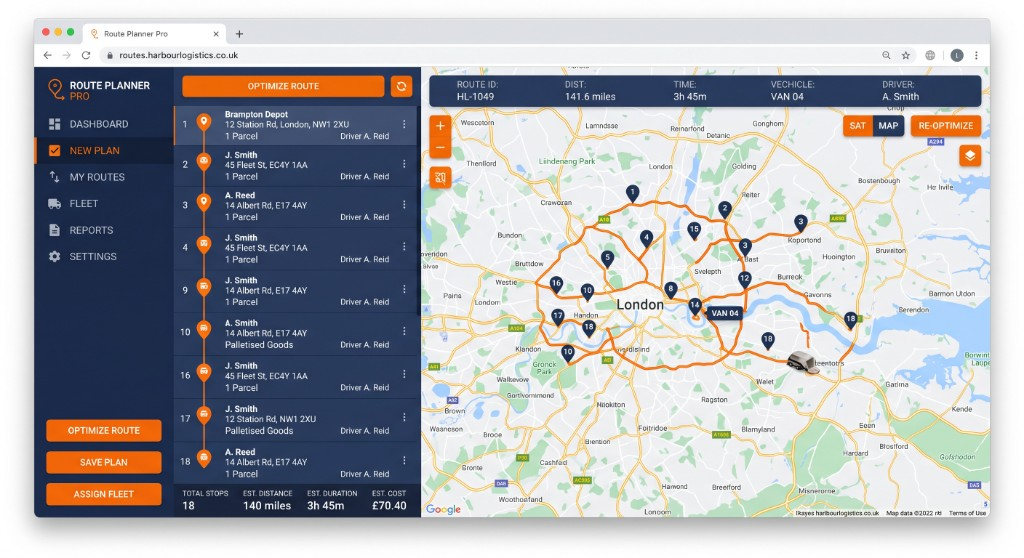
Task: Click the Terms of Use map link
Action: 967,514
